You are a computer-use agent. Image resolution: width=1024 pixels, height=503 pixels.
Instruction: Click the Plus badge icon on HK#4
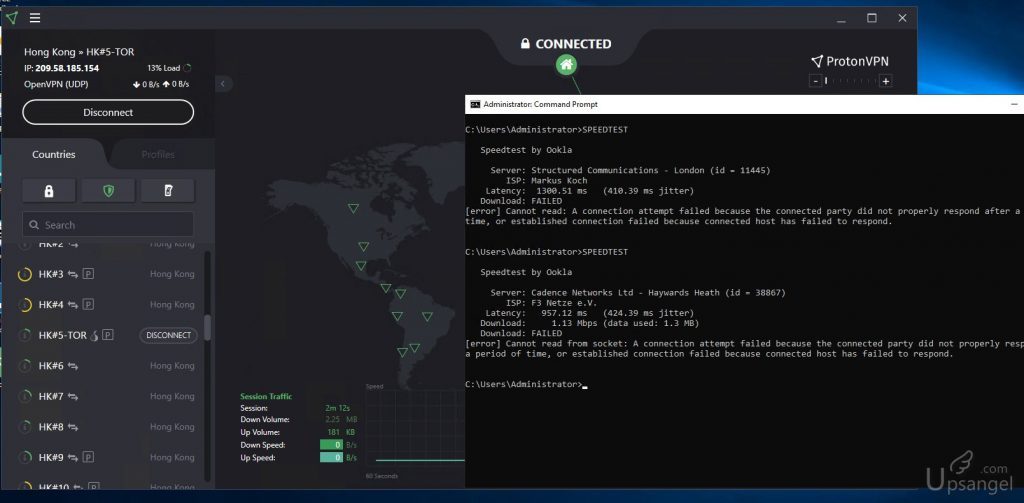[x=89, y=305]
